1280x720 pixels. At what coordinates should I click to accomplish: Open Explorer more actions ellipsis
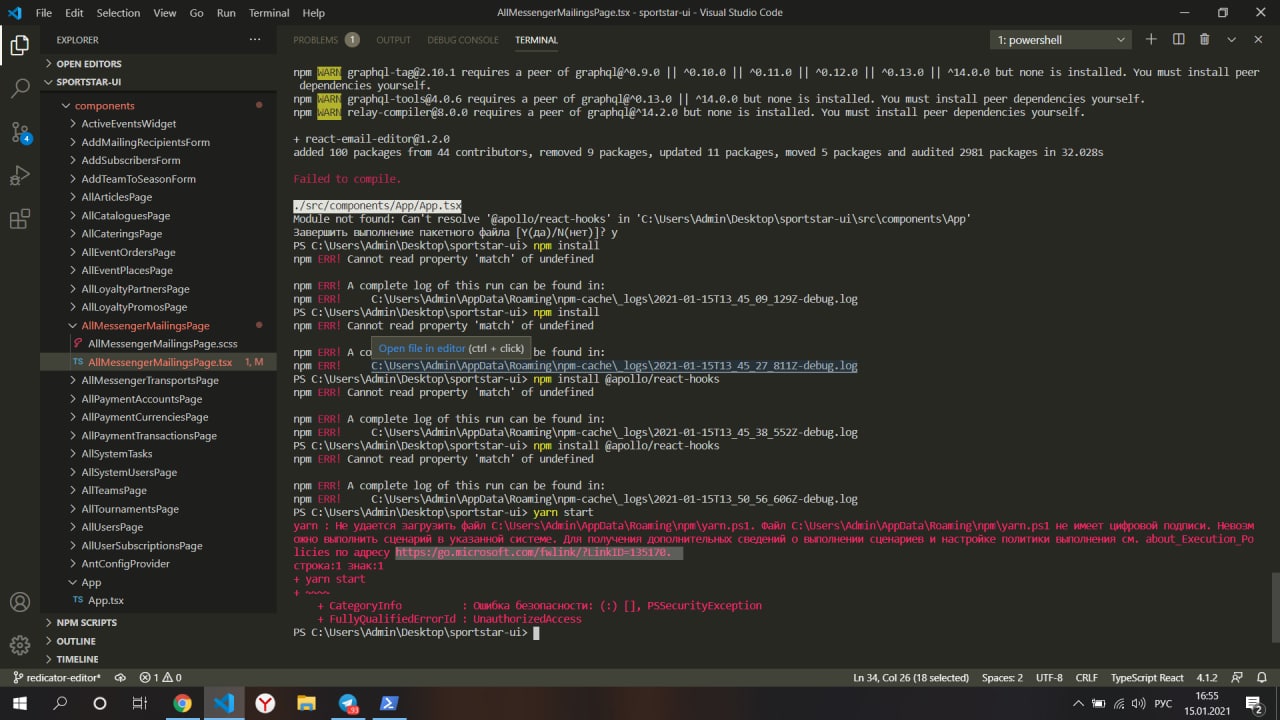pyautogui.click(x=255, y=39)
